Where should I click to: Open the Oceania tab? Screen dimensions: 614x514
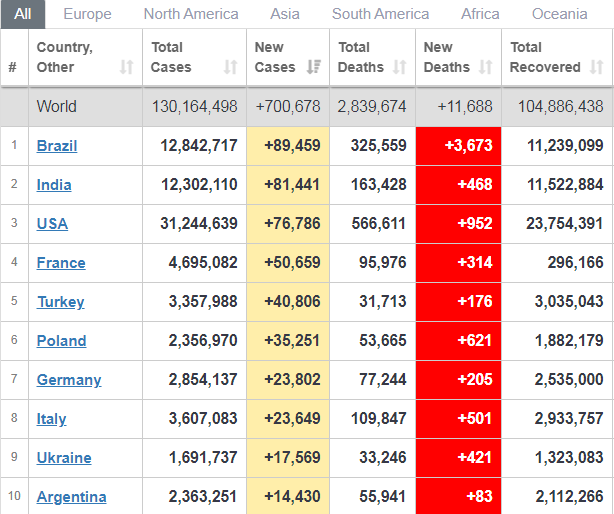559,14
